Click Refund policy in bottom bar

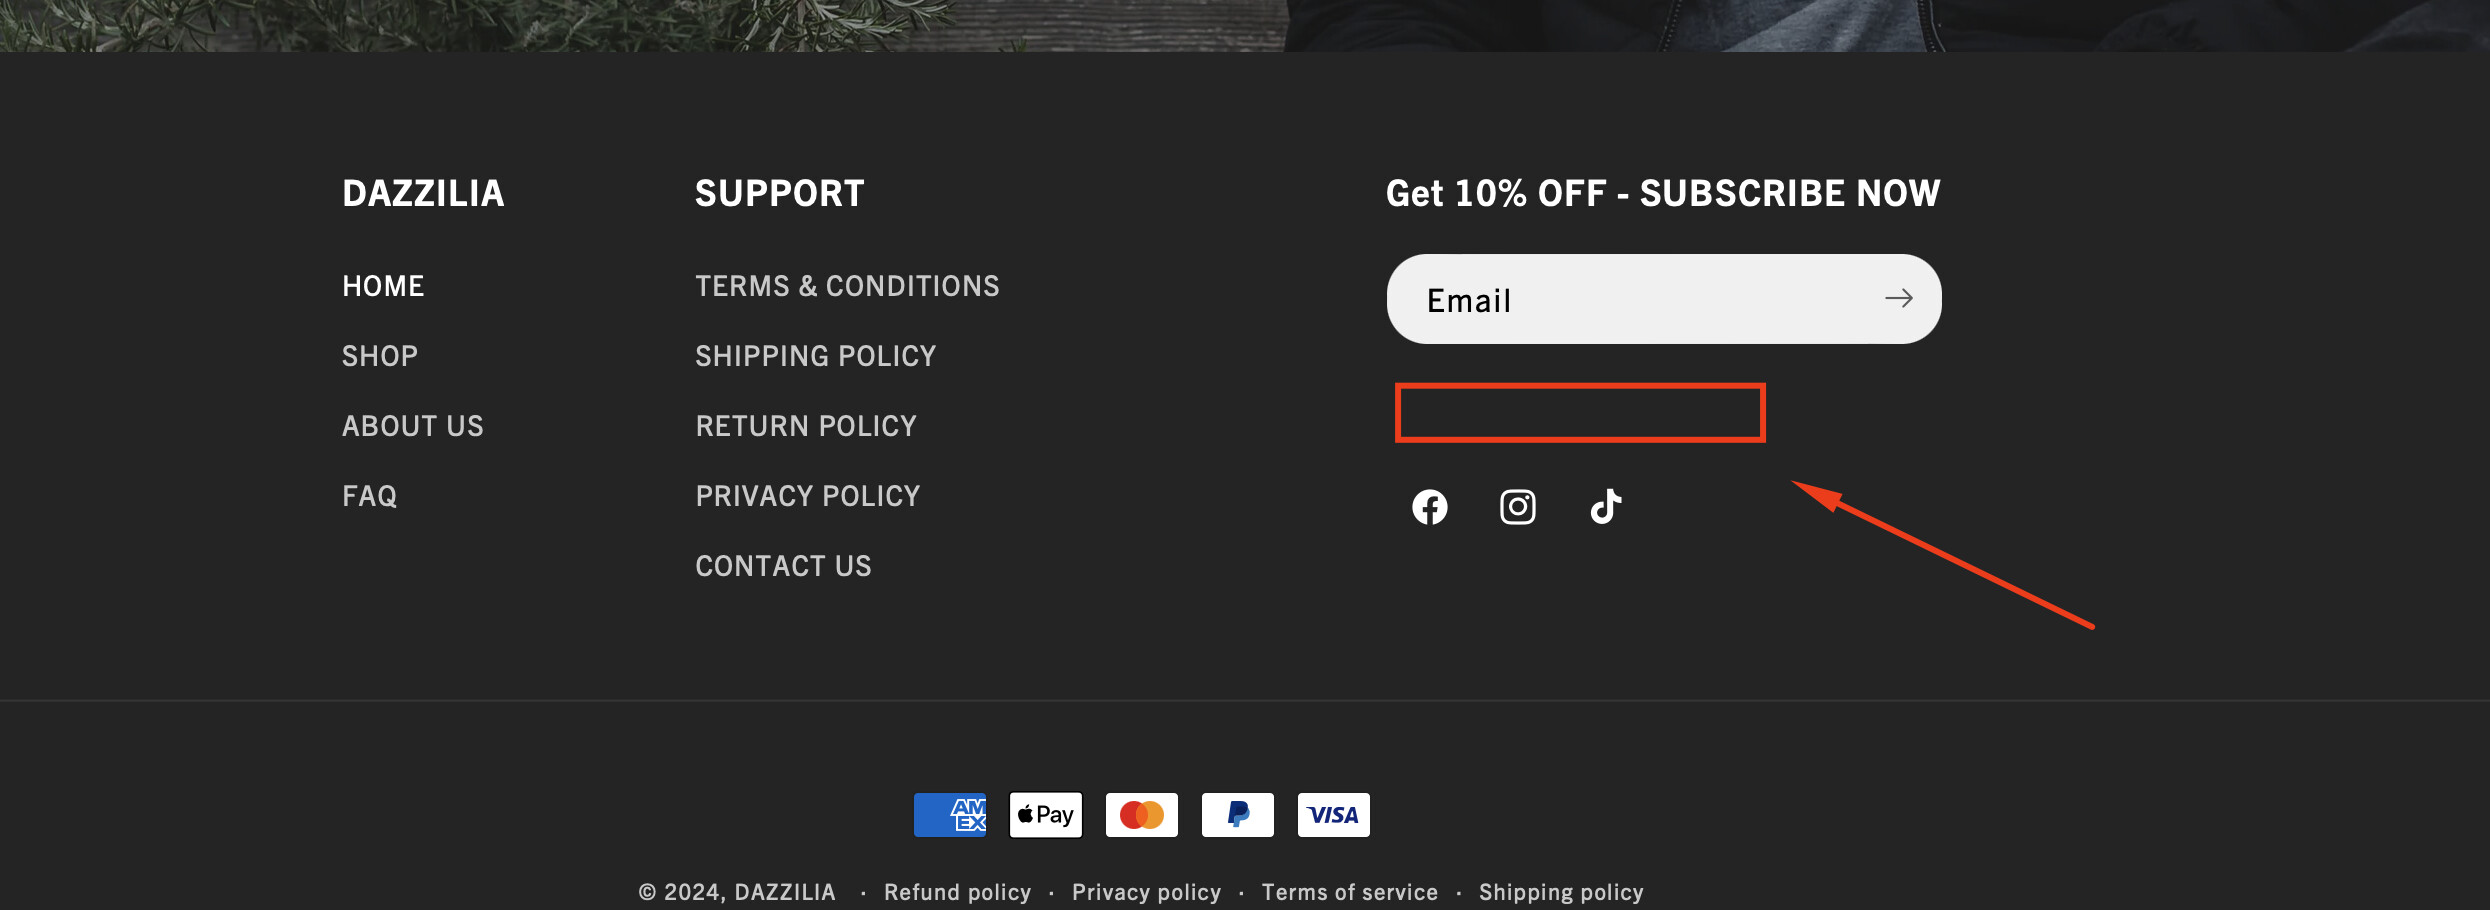click(x=957, y=892)
